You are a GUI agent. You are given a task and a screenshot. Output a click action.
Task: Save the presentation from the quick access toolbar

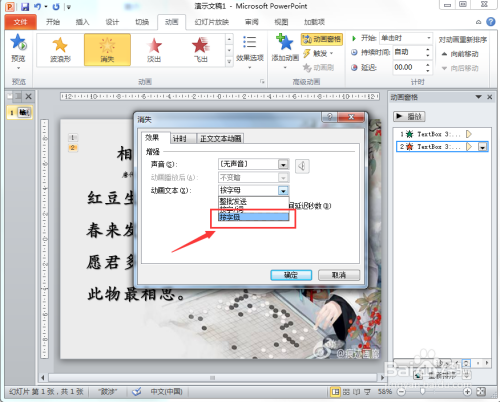coord(25,6)
